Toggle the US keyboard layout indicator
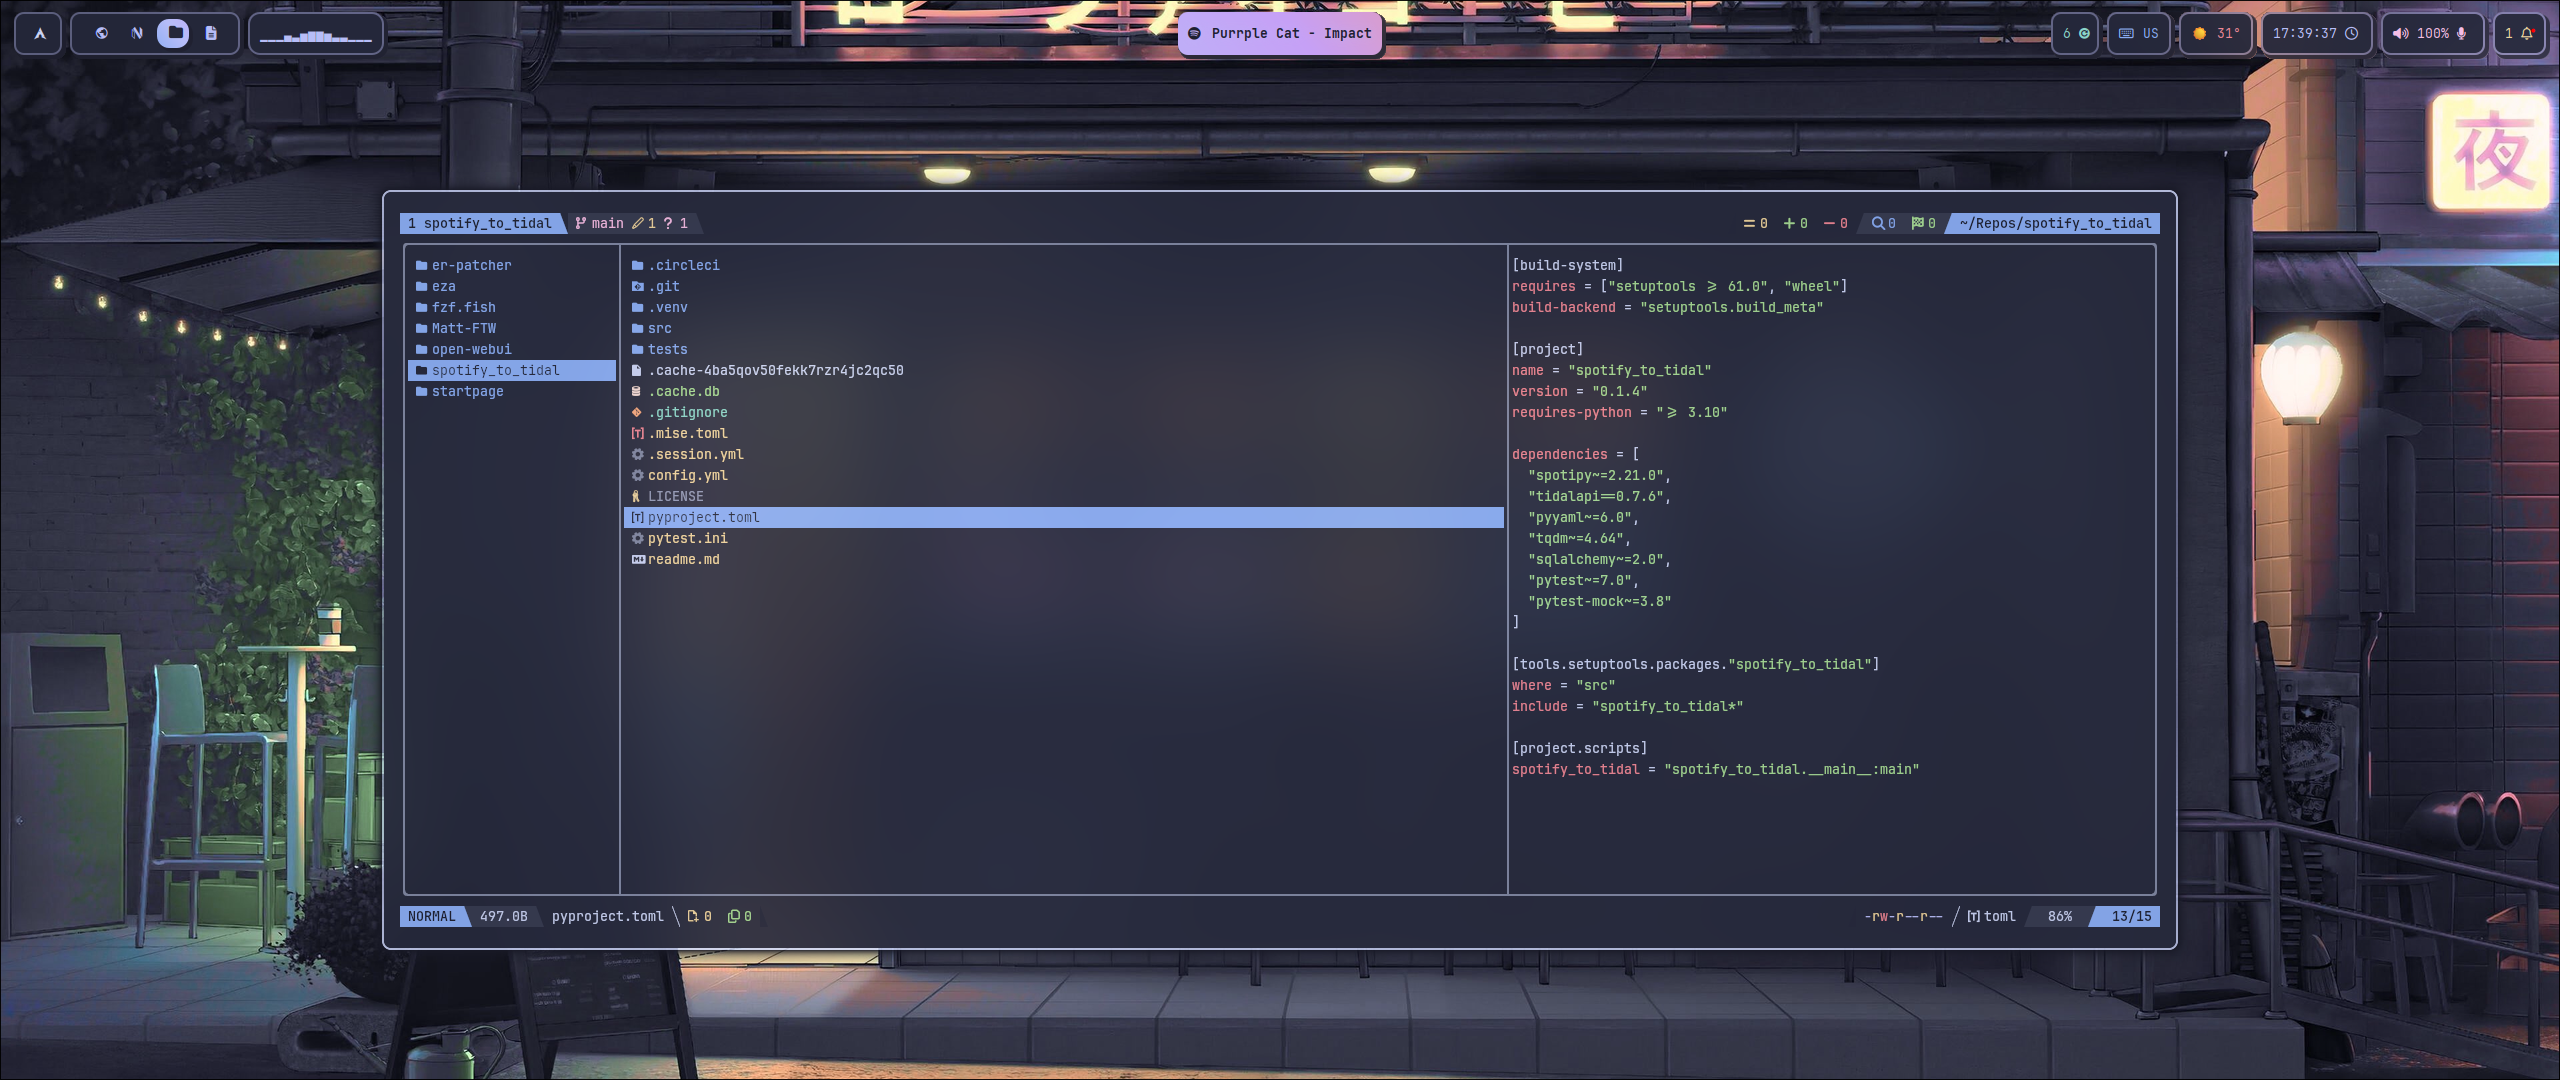 (x=2139, y=33)
